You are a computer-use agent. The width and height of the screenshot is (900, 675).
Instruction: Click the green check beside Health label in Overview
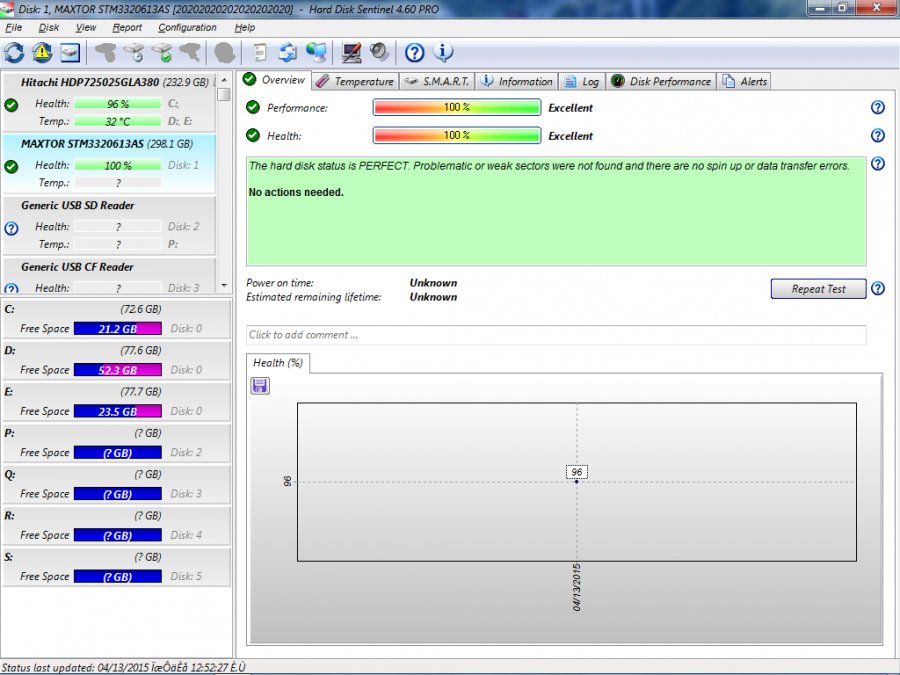click(x=253, y=135)
